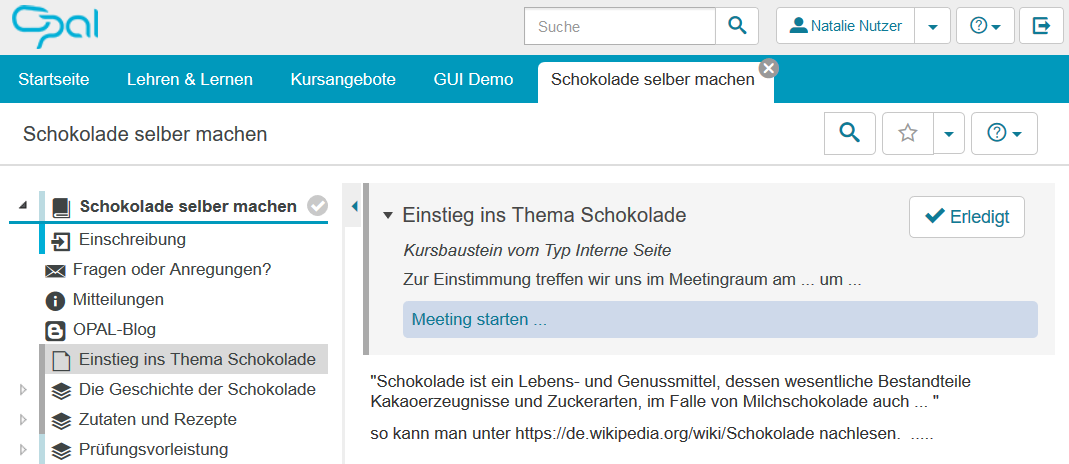
Task: Click the layers icon for Zutaten und Rezepte
Action: click(61, 420)
